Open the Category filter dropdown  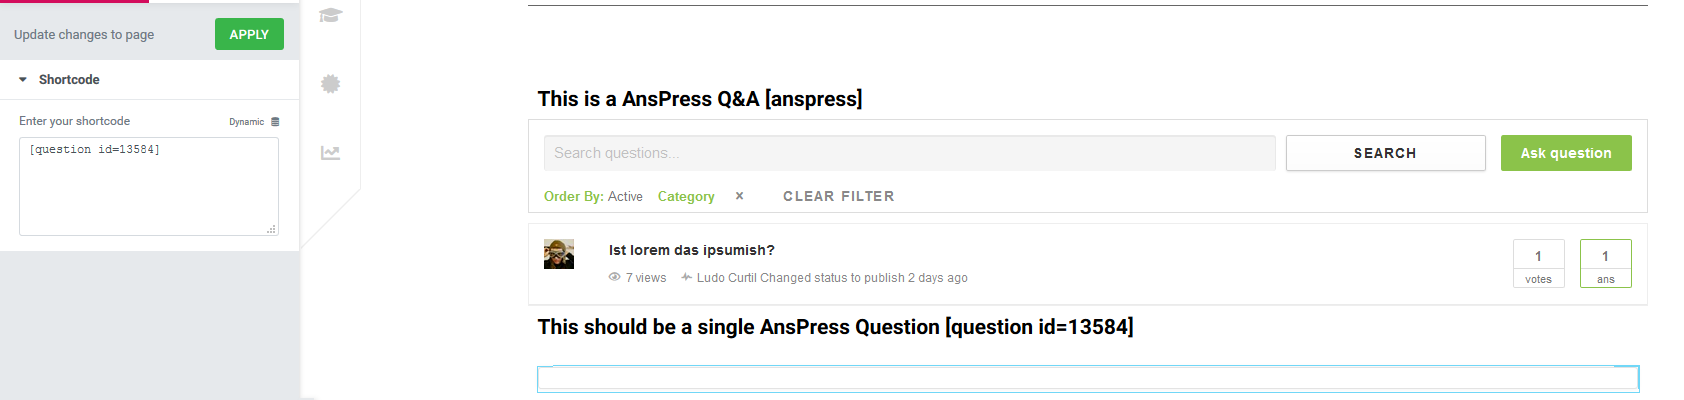click(x=686, y=197)
